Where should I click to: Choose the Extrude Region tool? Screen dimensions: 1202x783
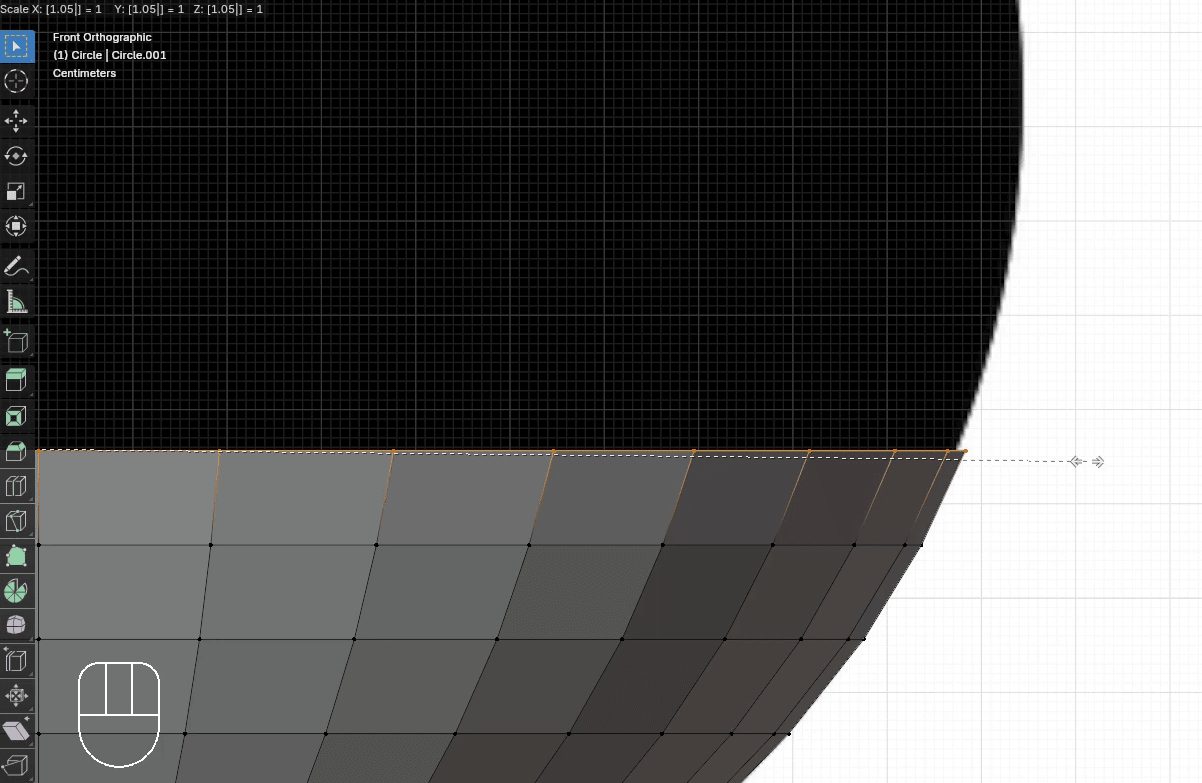17,380
